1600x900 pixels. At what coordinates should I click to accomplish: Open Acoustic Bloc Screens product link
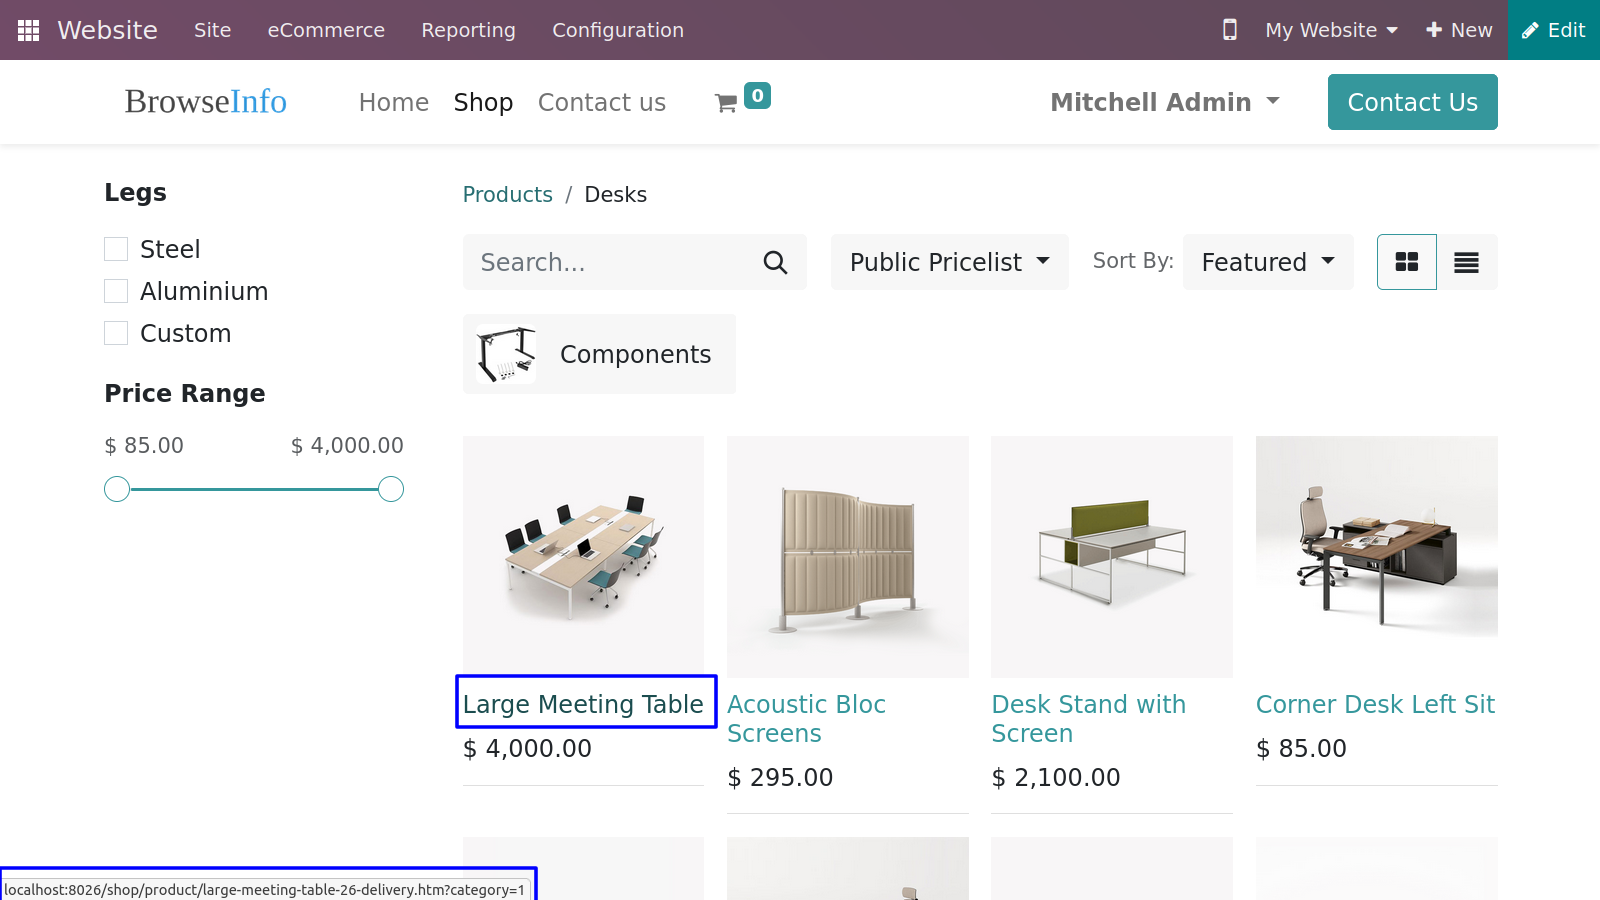tap(806, 718)
